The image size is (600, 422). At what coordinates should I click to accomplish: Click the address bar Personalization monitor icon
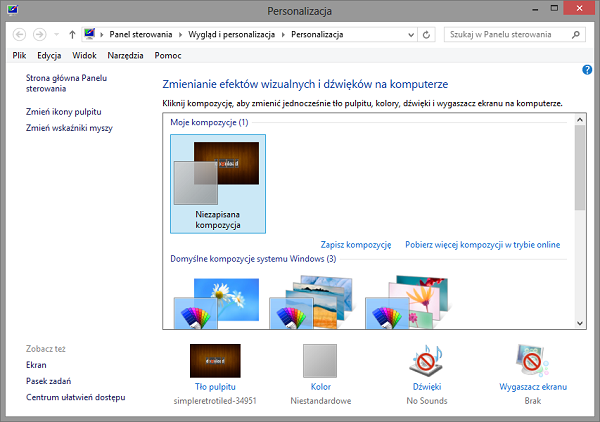90,34
